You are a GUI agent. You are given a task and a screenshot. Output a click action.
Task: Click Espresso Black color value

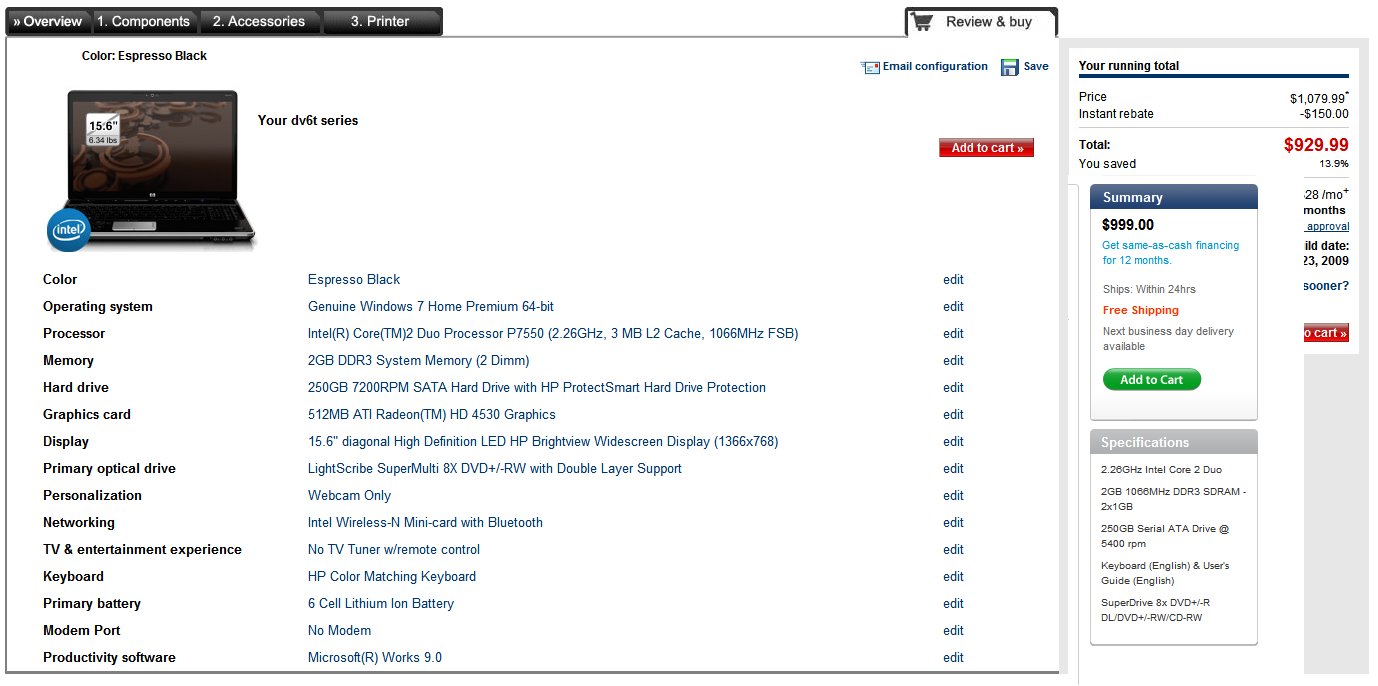[354, 280]
